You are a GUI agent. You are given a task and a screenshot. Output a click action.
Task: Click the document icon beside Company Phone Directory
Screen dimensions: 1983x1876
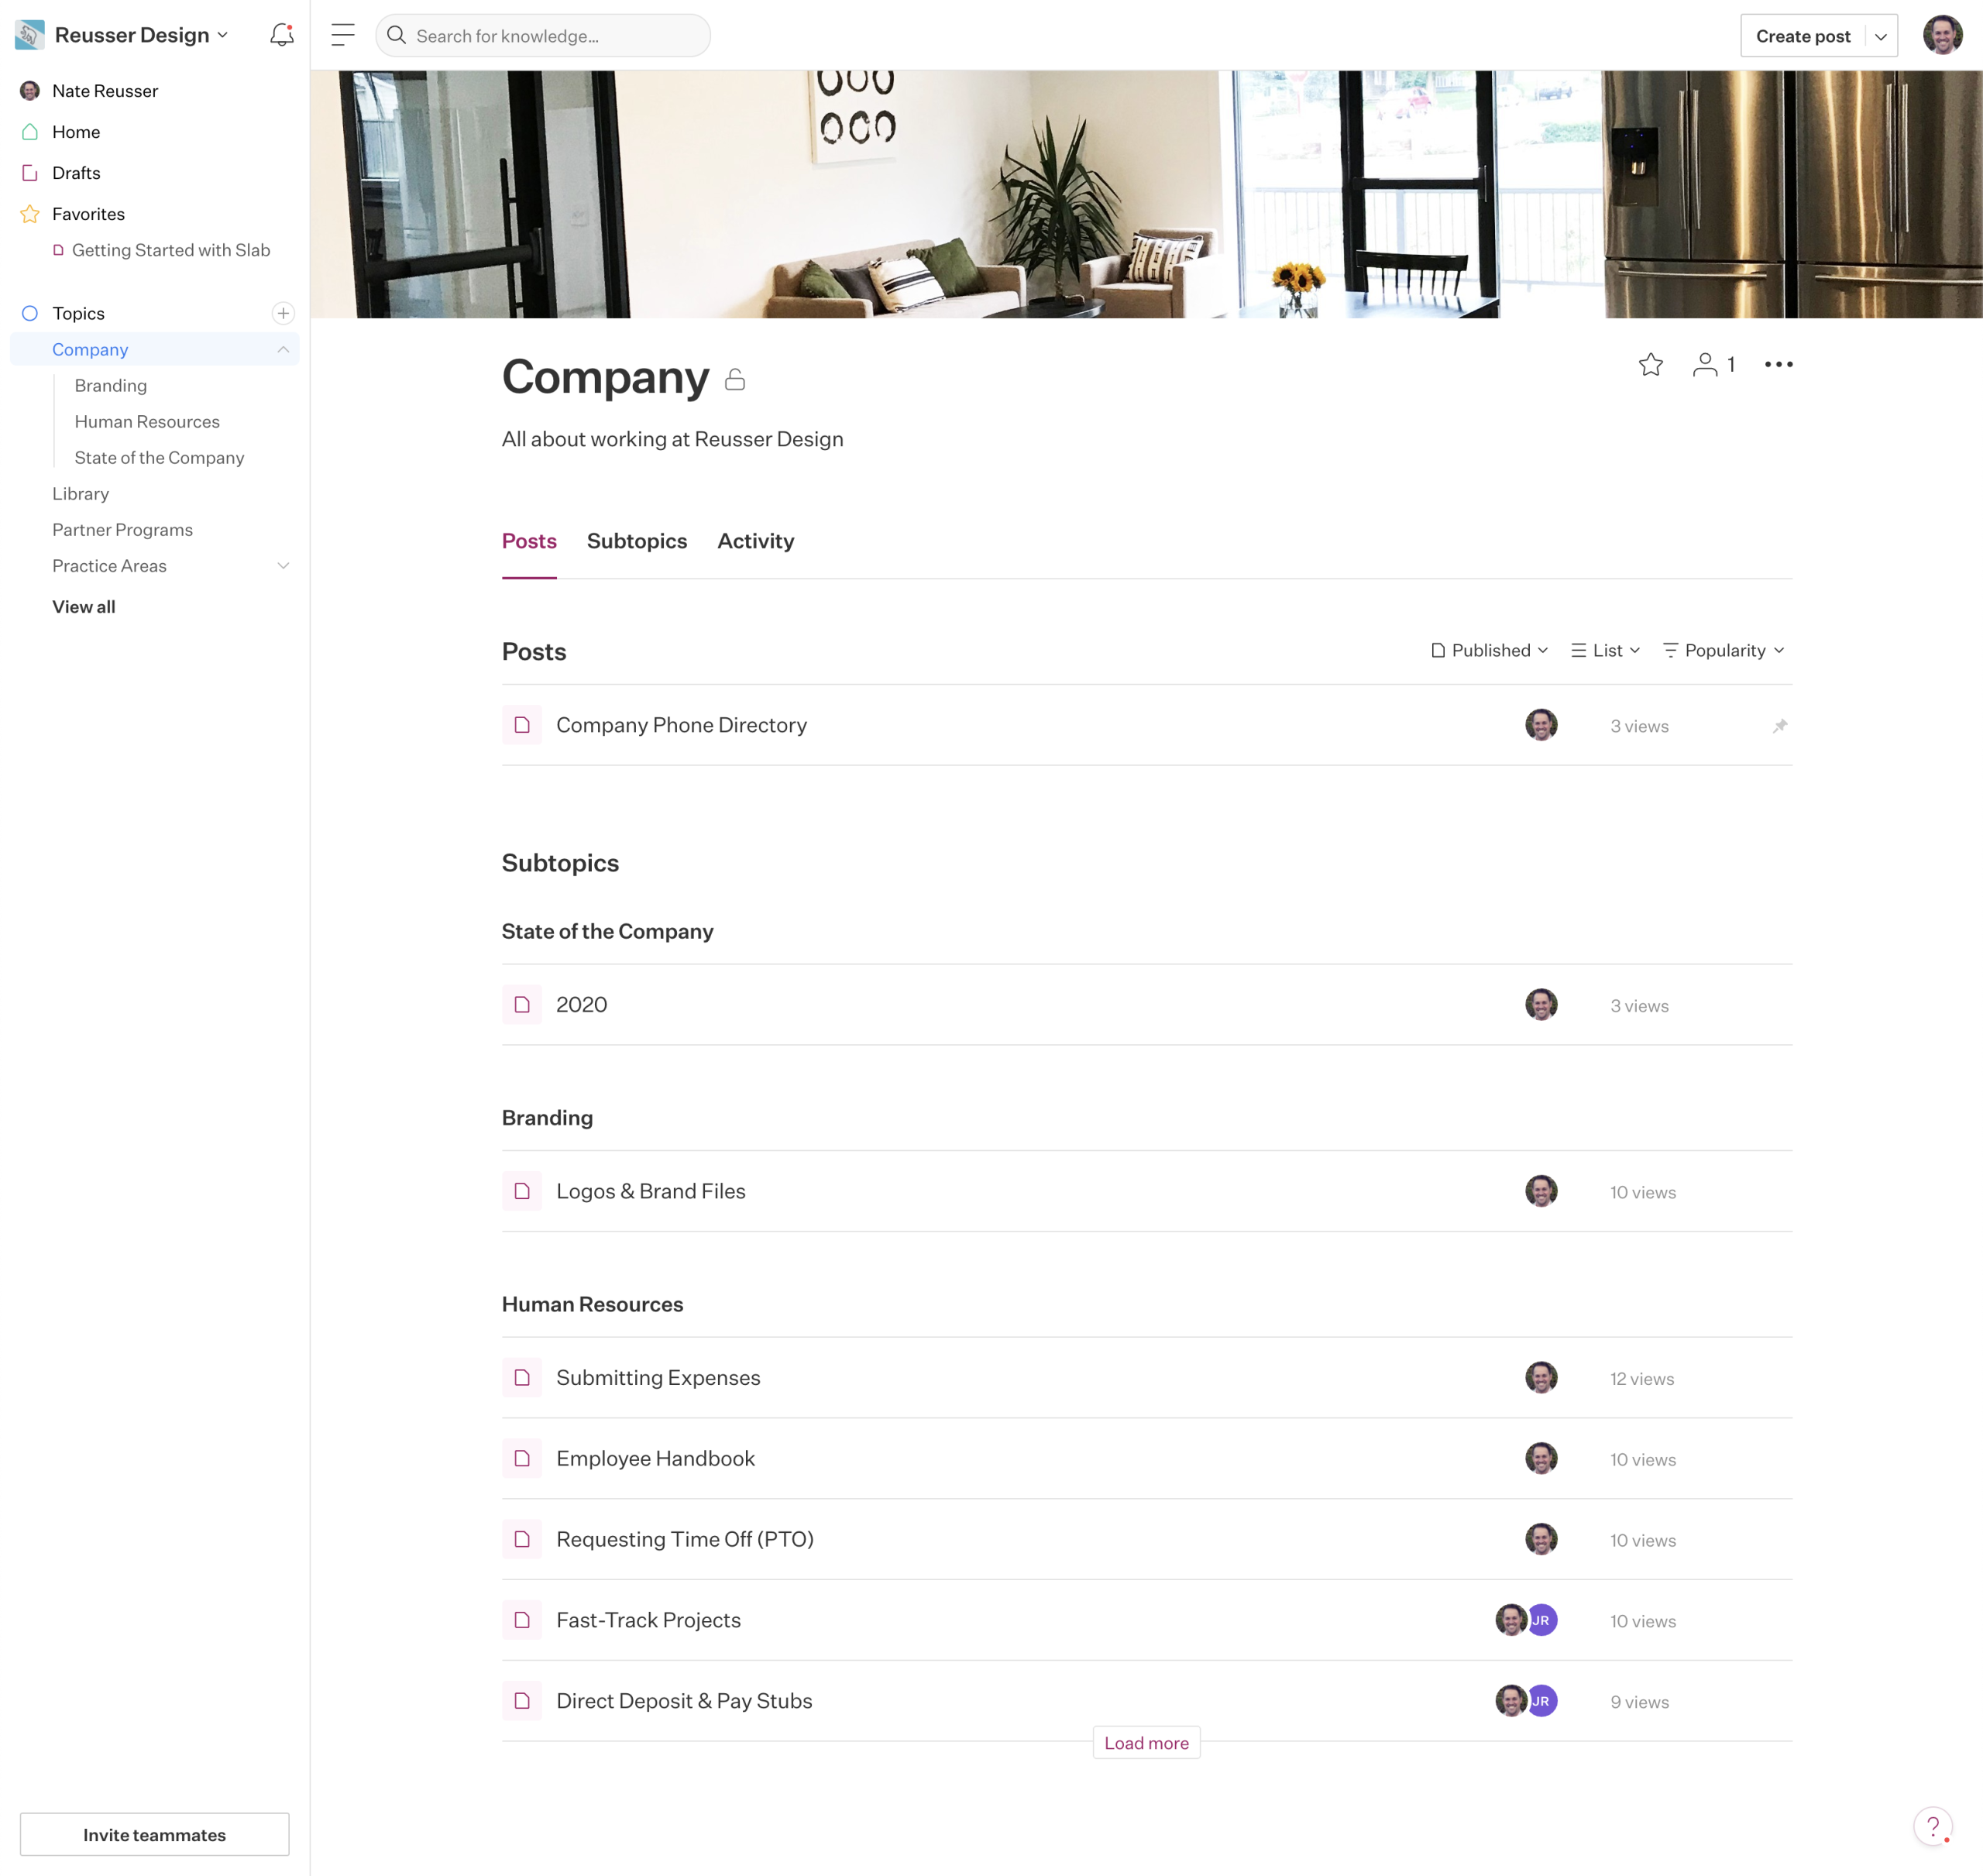tap(522, 724)
